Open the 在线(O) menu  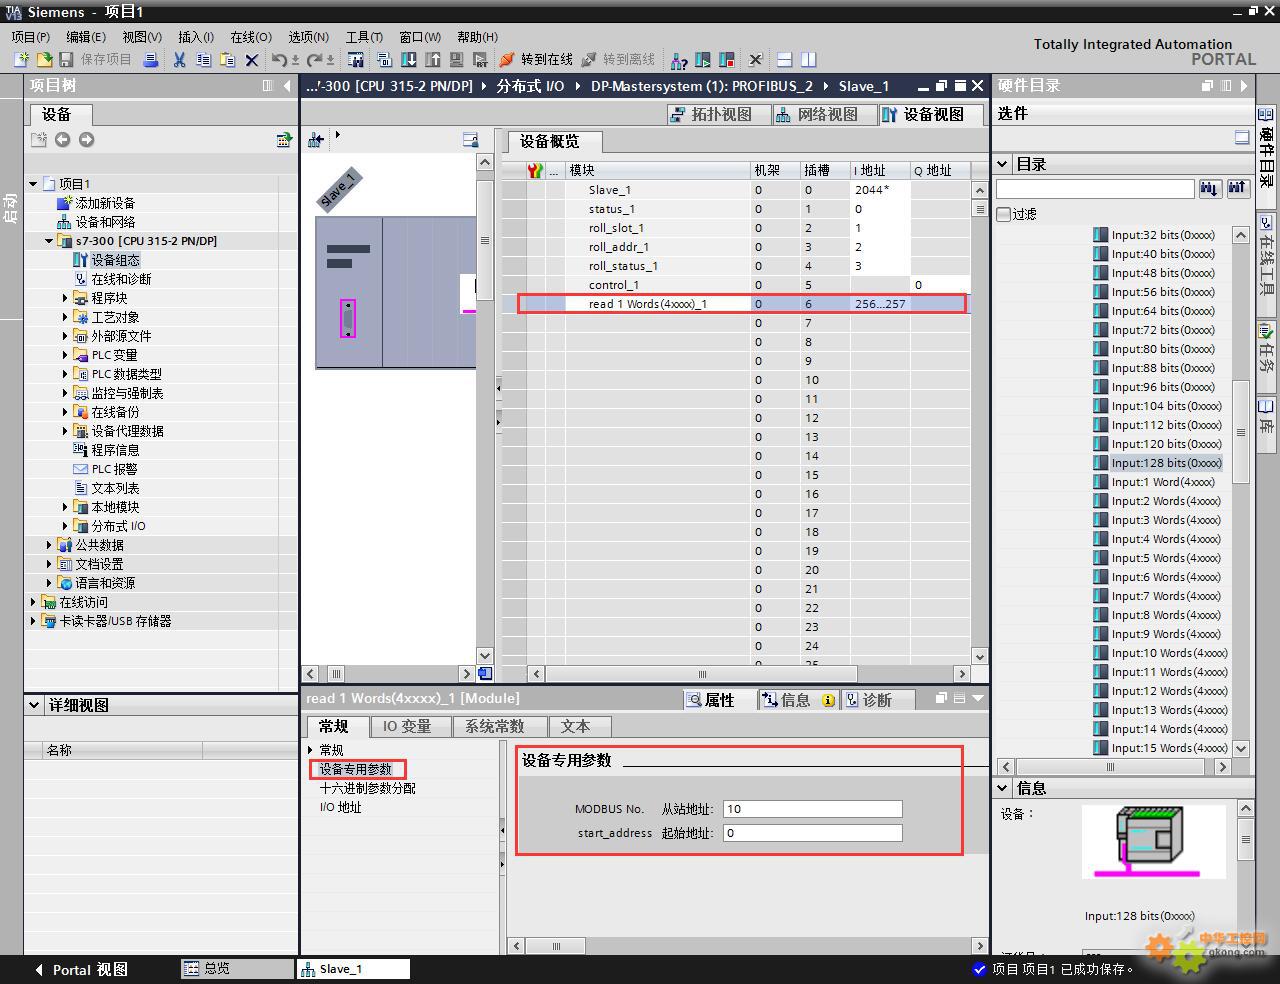(x=251, y=37)
